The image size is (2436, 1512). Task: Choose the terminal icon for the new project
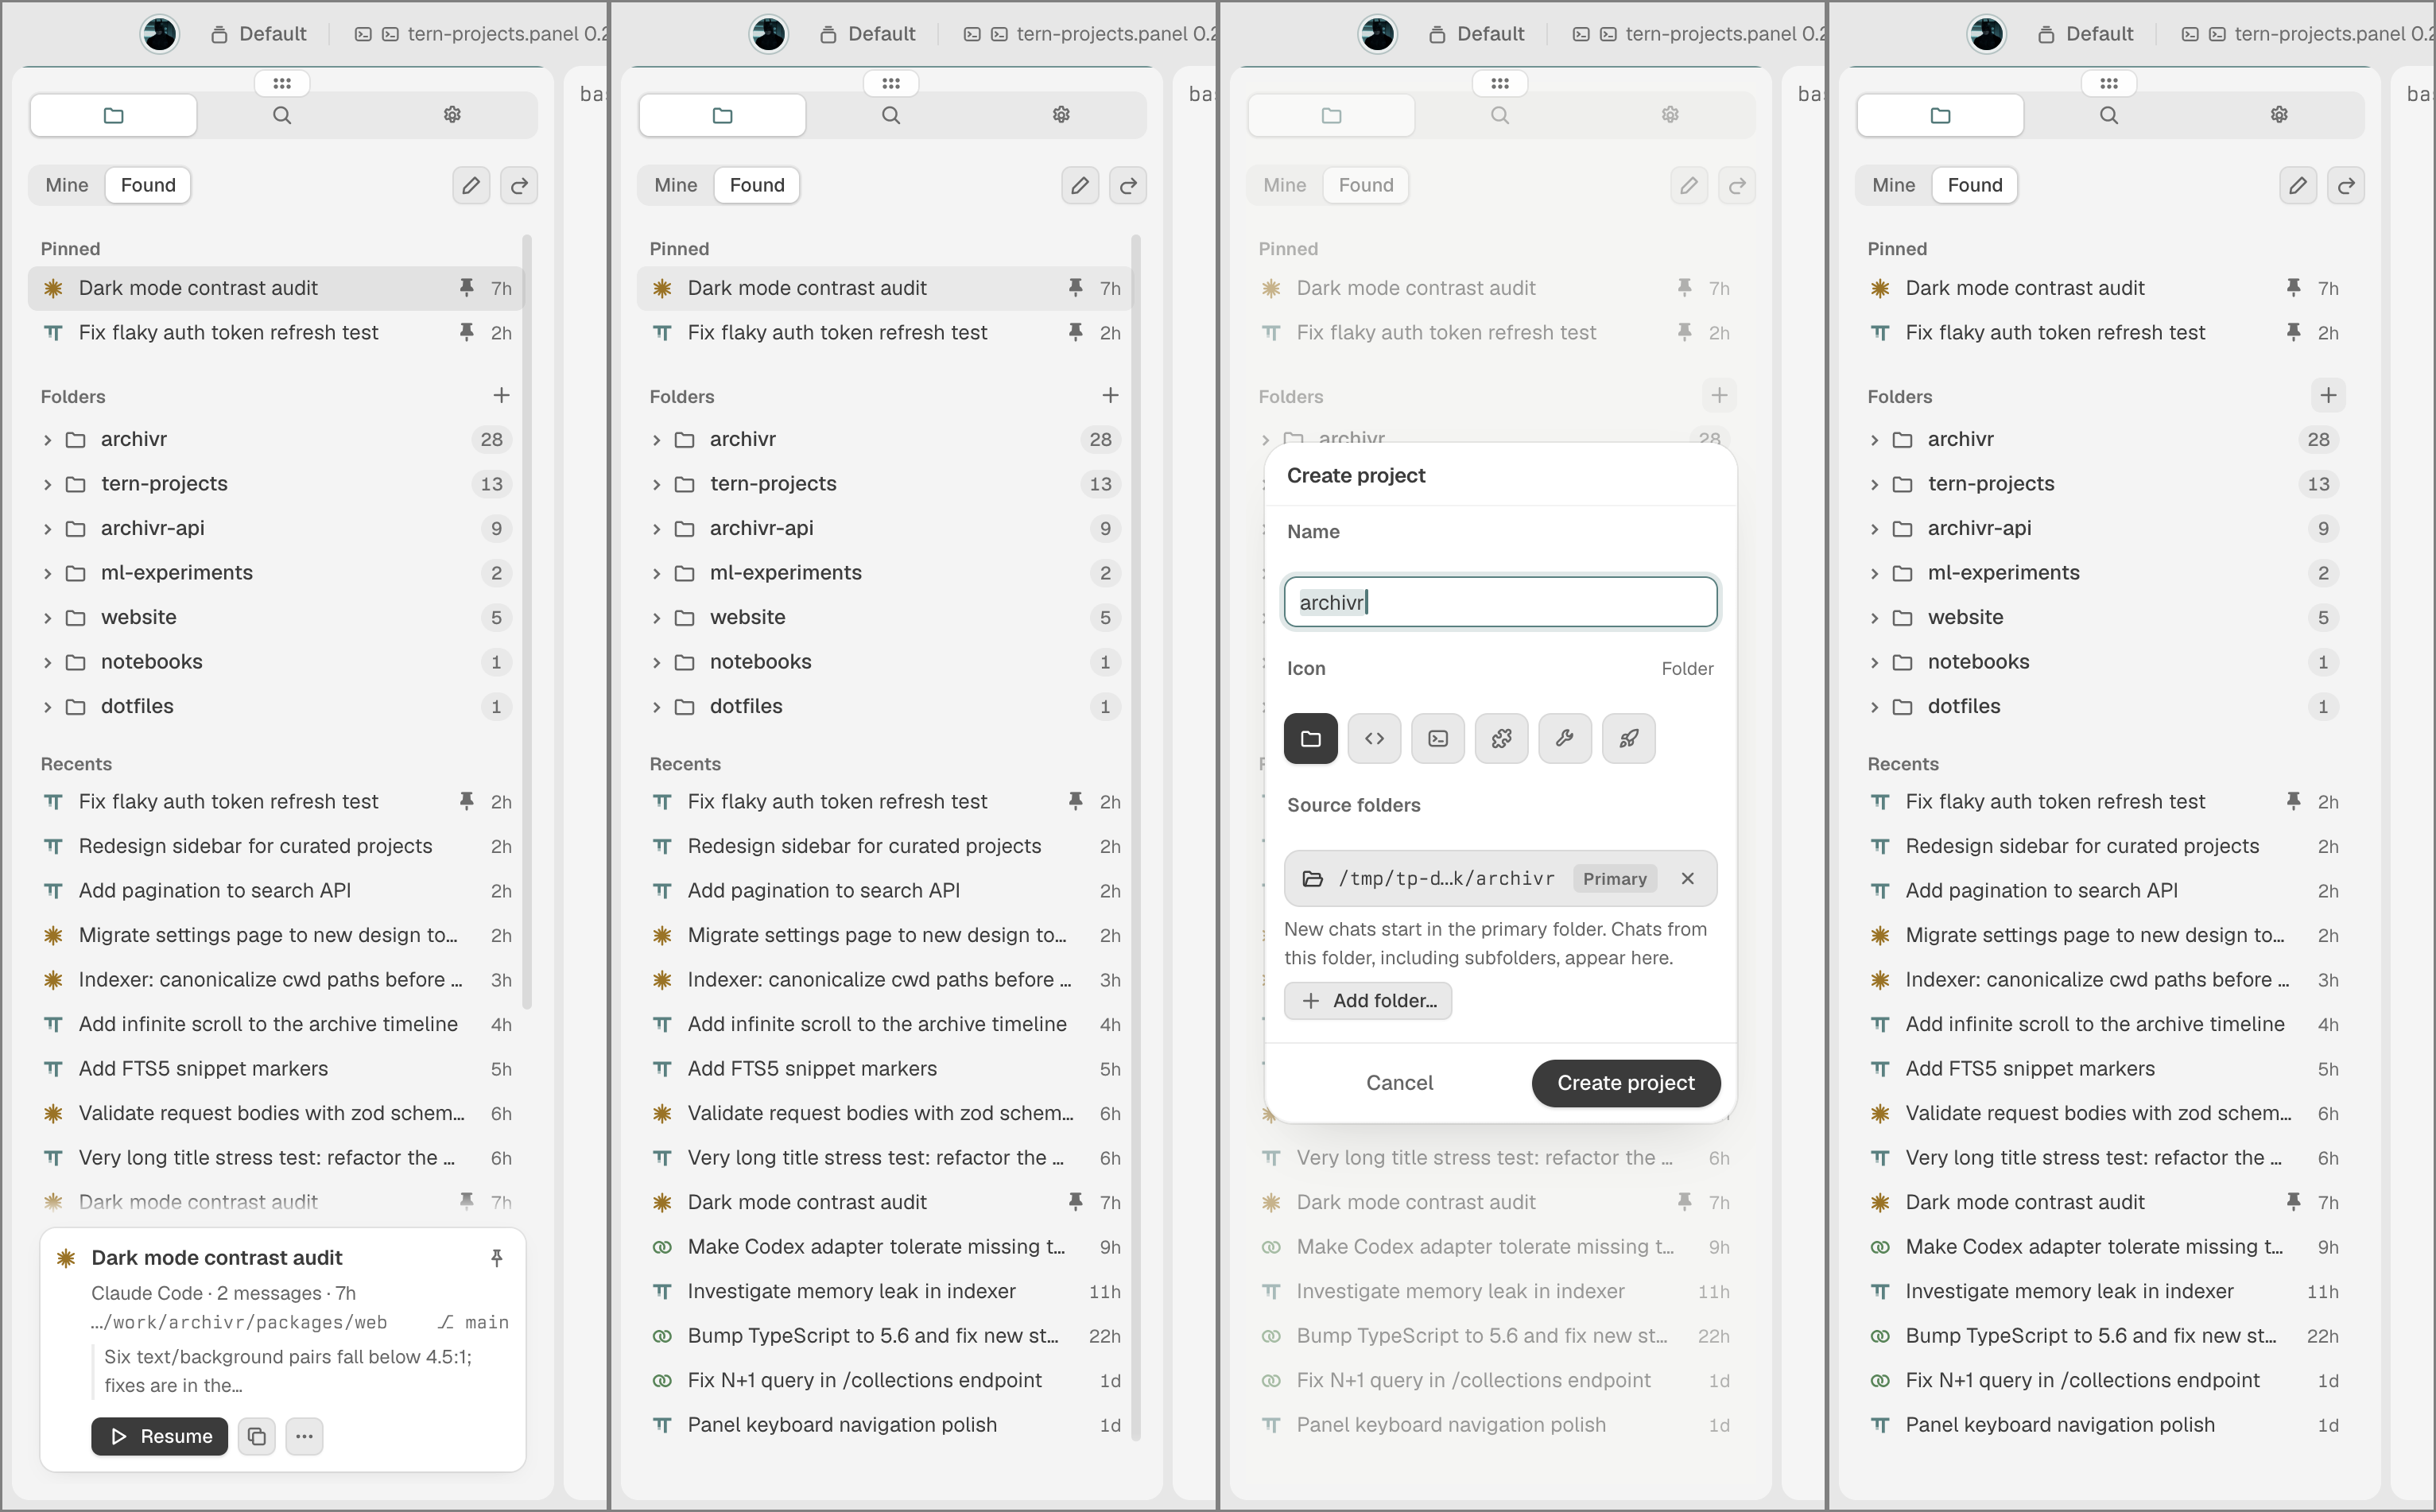pyautogui.click(x=1438, y=738)
